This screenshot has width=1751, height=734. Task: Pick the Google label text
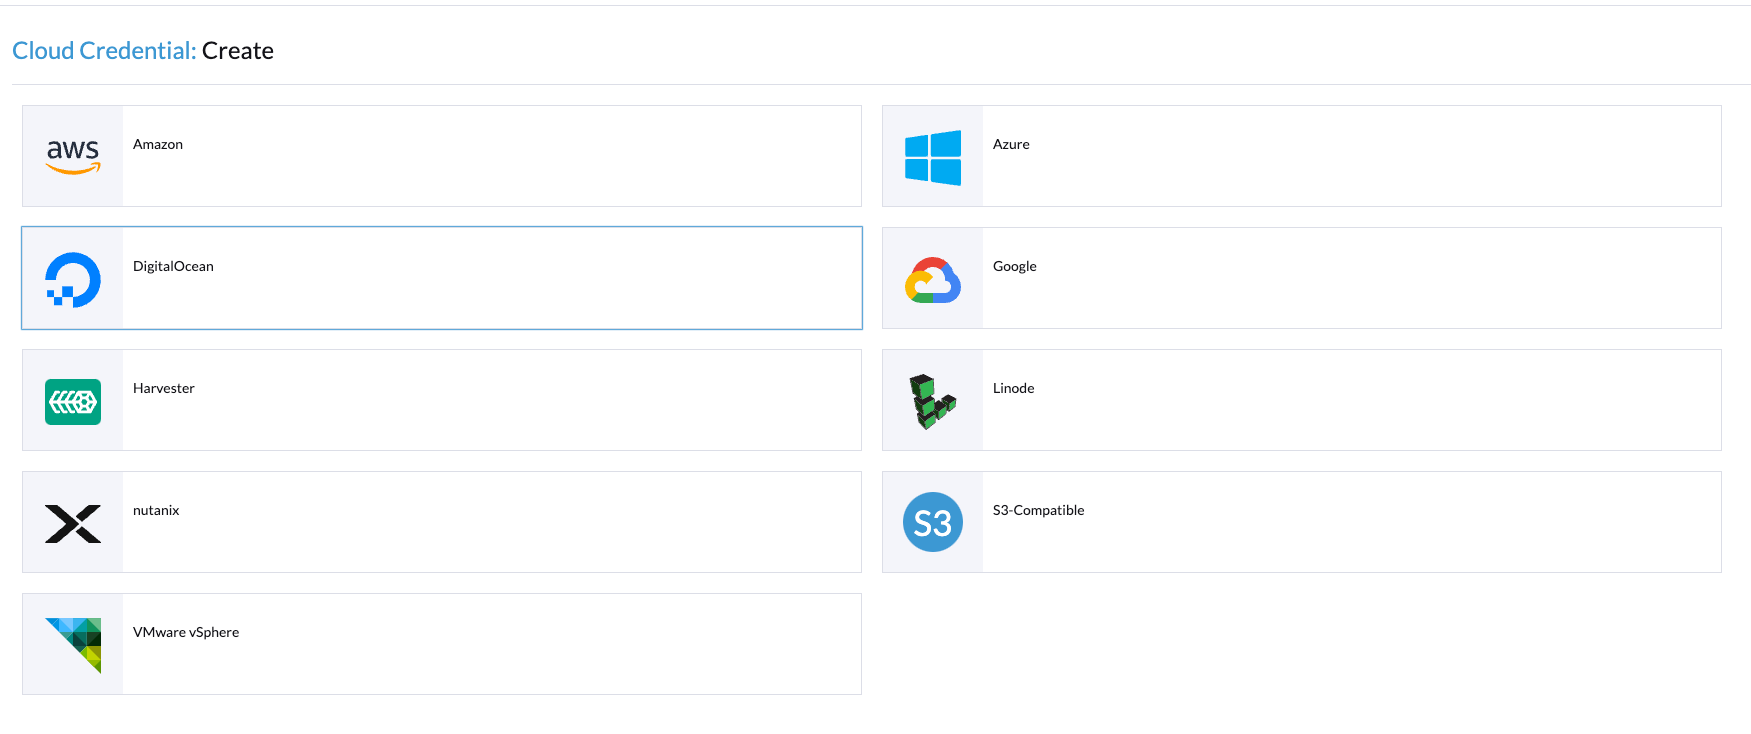tap(1014, 266)
